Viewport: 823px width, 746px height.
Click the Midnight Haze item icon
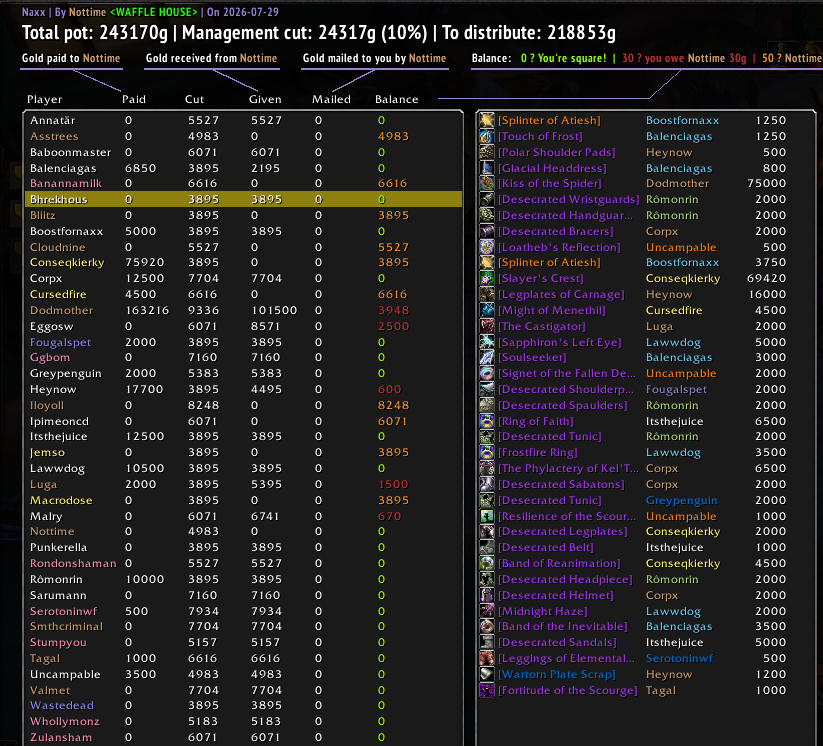click(487, 611)
